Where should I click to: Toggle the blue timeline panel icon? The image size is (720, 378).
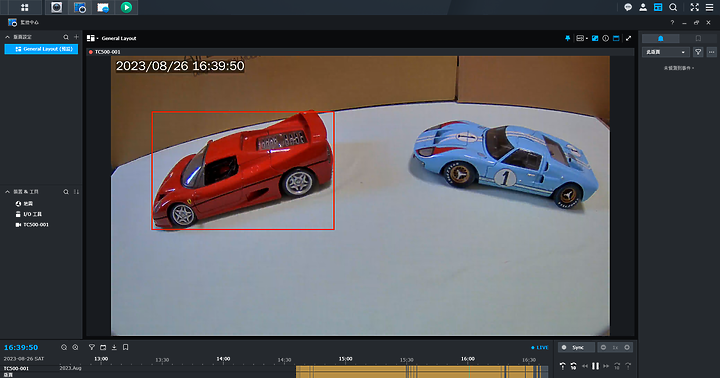[616, 39]
